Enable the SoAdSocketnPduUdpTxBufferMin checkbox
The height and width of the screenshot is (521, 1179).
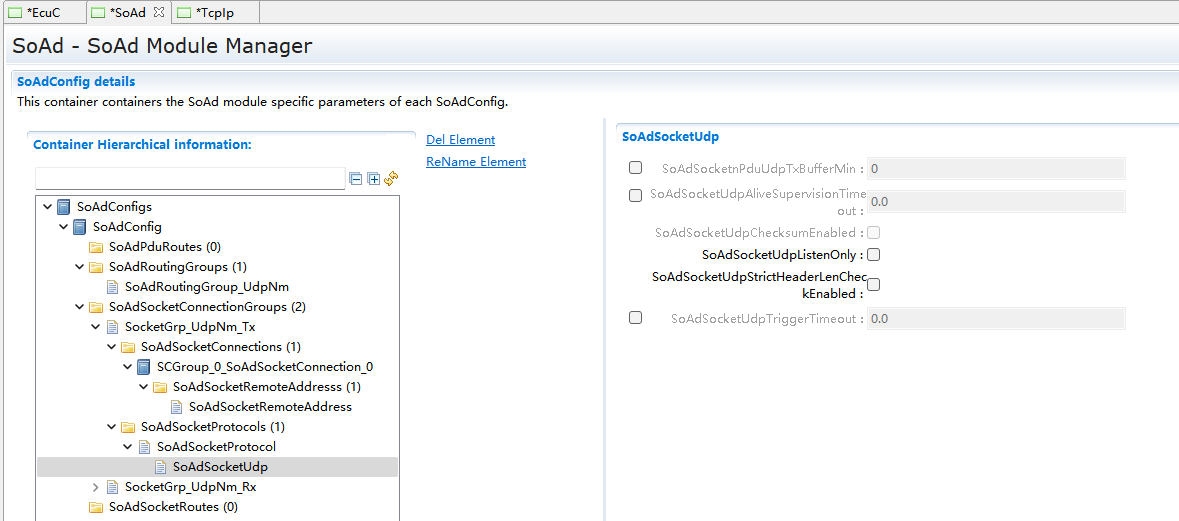(635, 168)
